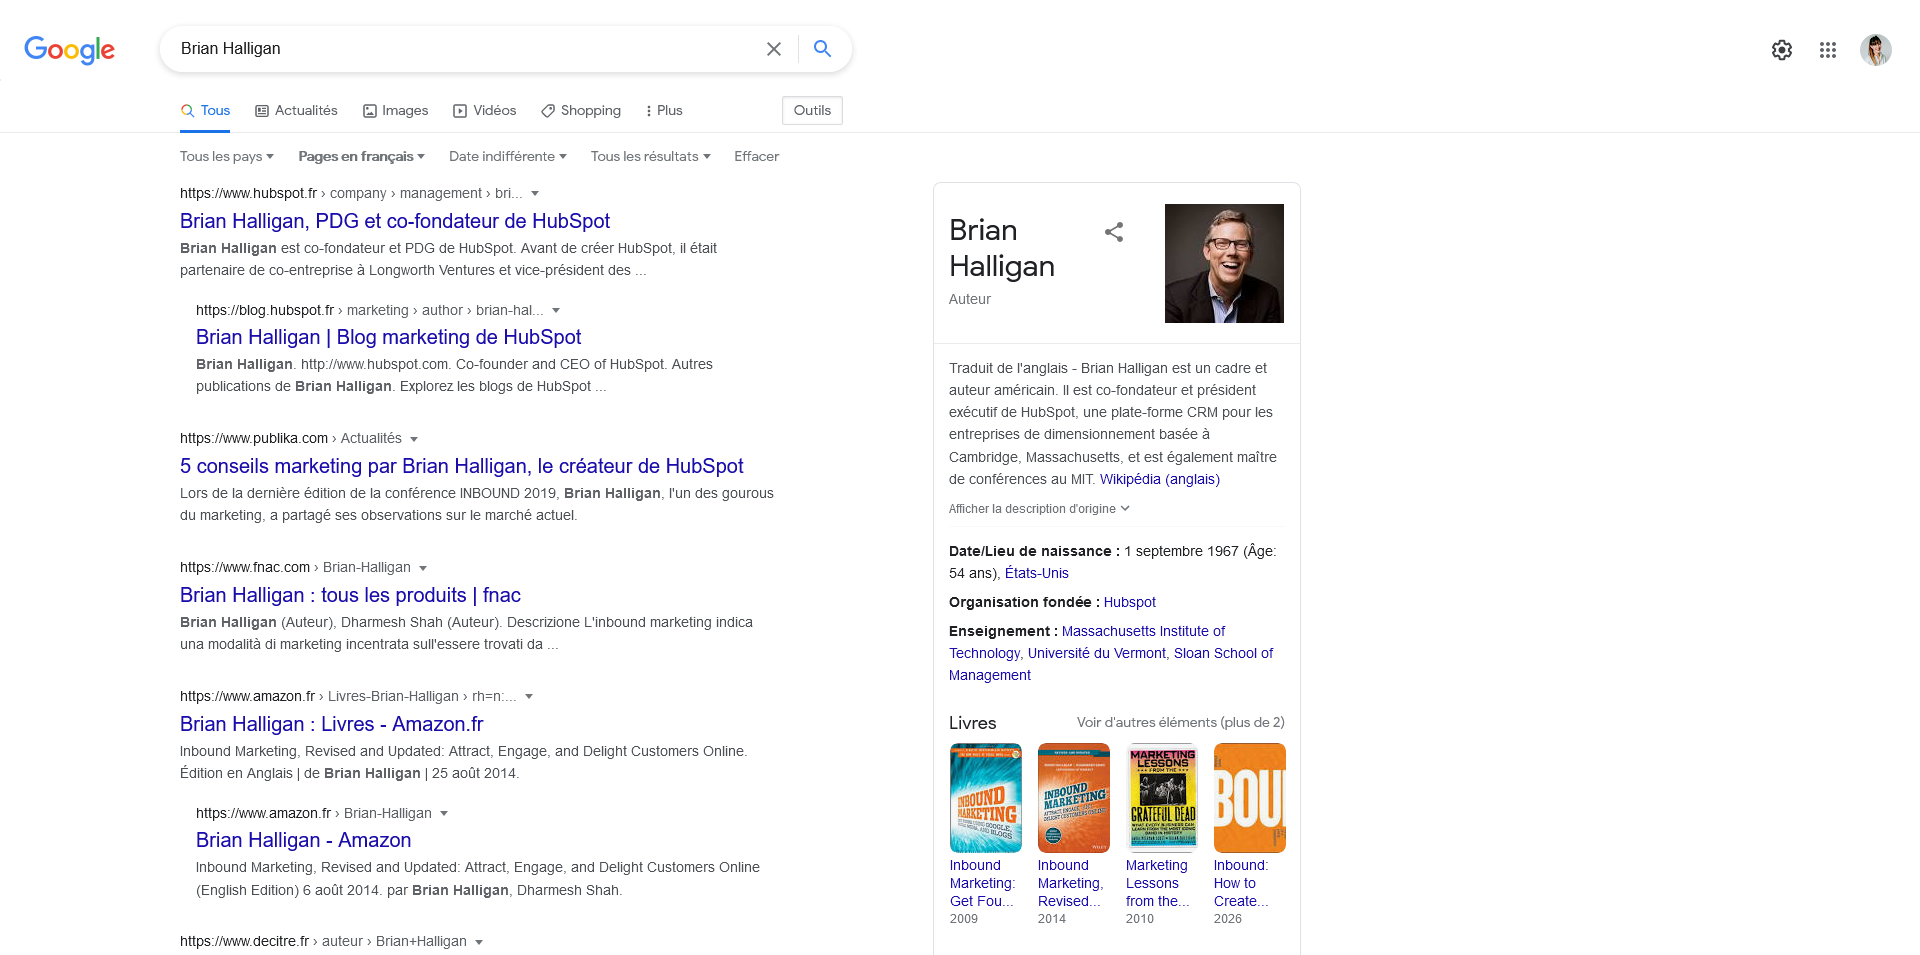Go to Google logo homepage
The image size is (1920, 955).
(x=69, y=50)
